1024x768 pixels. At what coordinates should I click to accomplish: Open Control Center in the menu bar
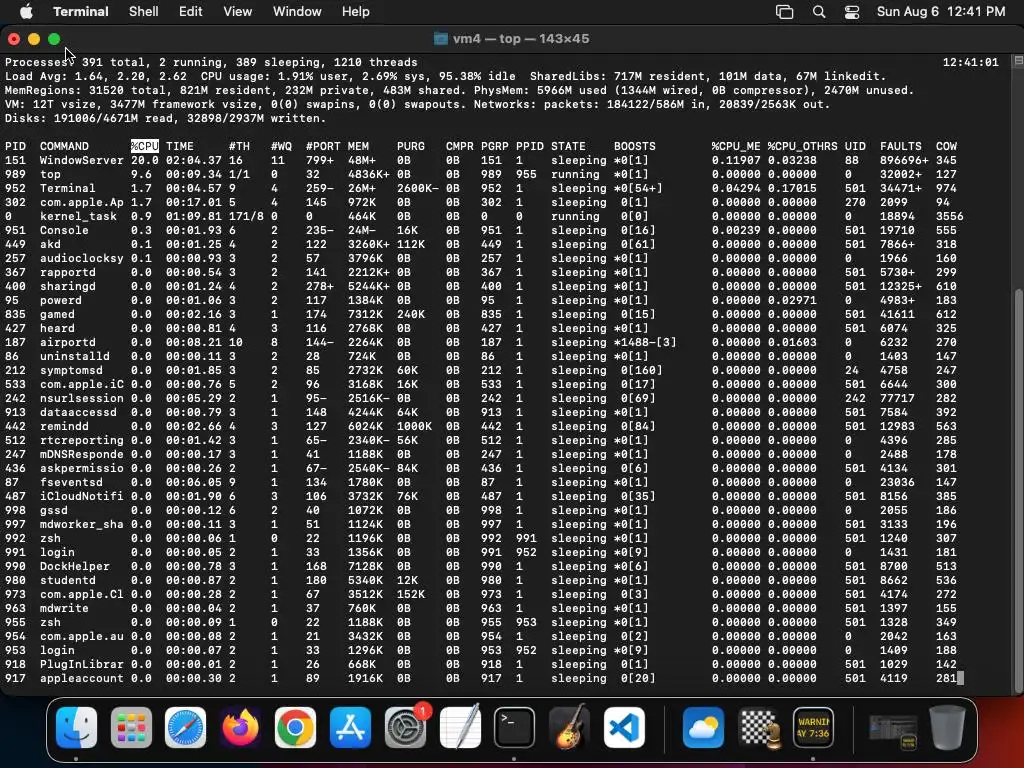click(x=852, y=12)
